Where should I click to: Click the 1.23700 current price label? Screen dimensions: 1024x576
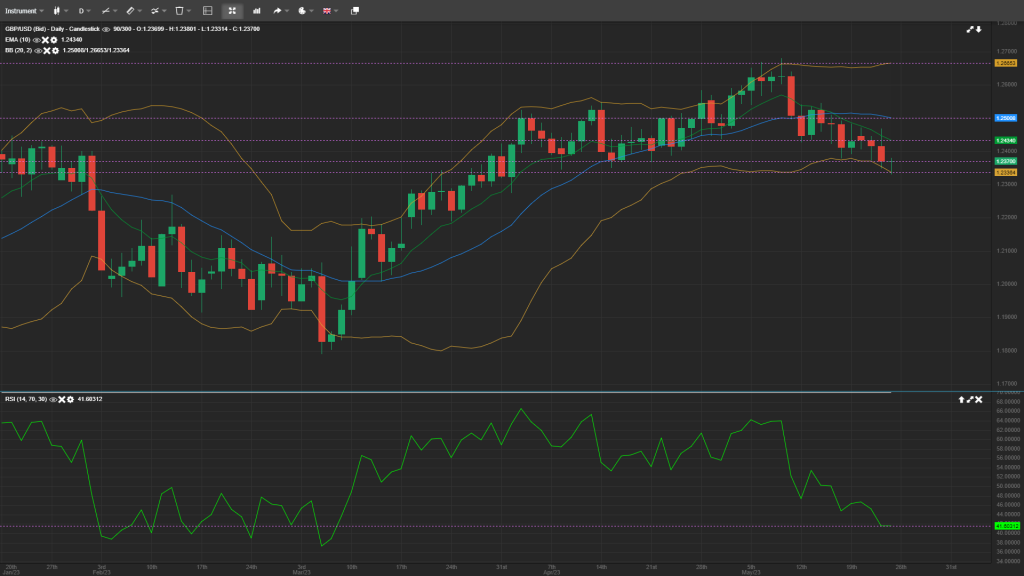coord(1005,161)
